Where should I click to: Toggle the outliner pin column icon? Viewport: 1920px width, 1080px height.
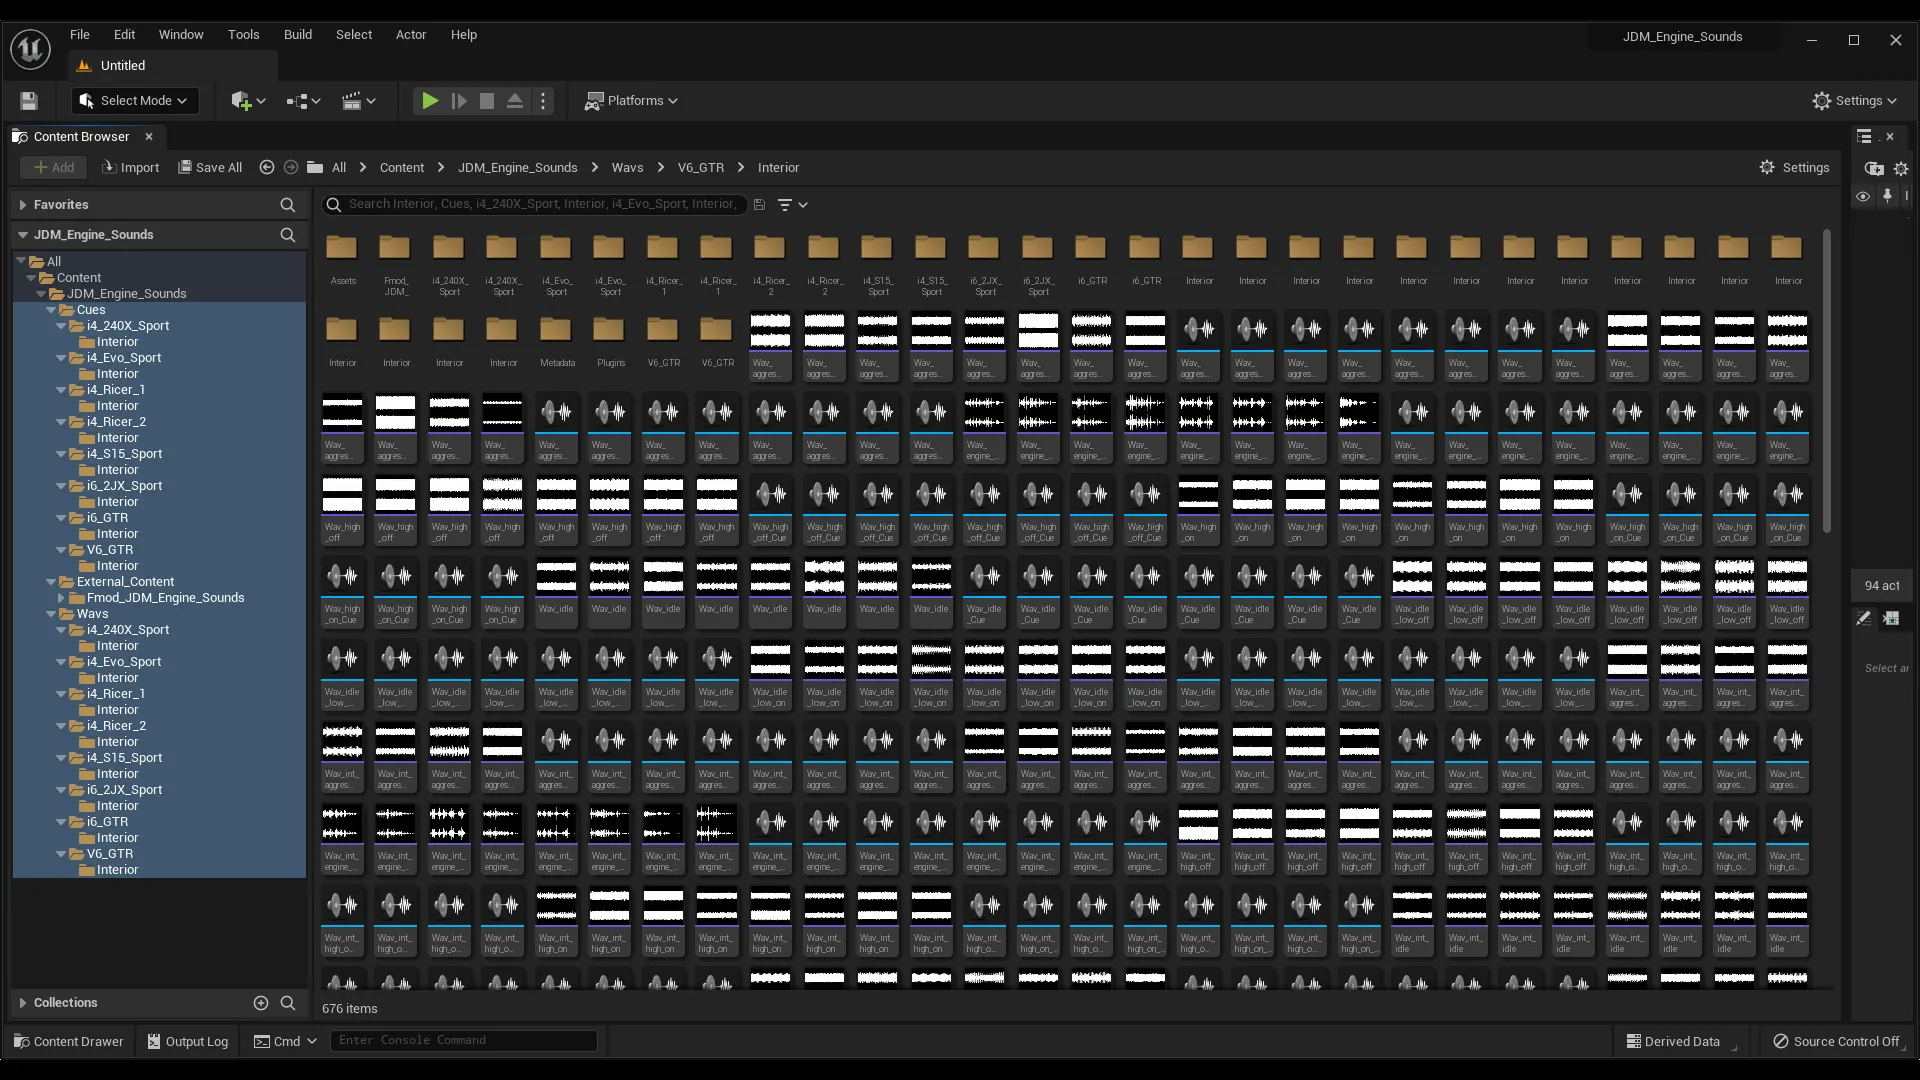coord(1887,197)
